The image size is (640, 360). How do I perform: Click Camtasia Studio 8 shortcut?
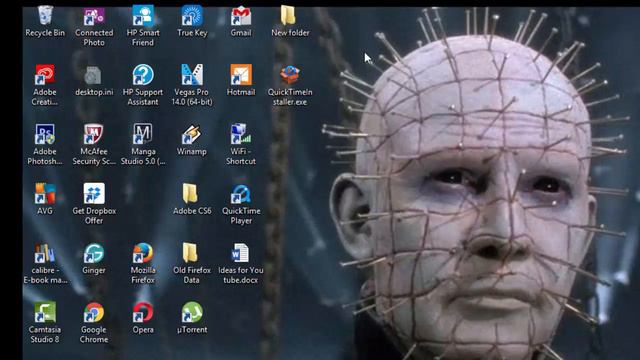45,312
